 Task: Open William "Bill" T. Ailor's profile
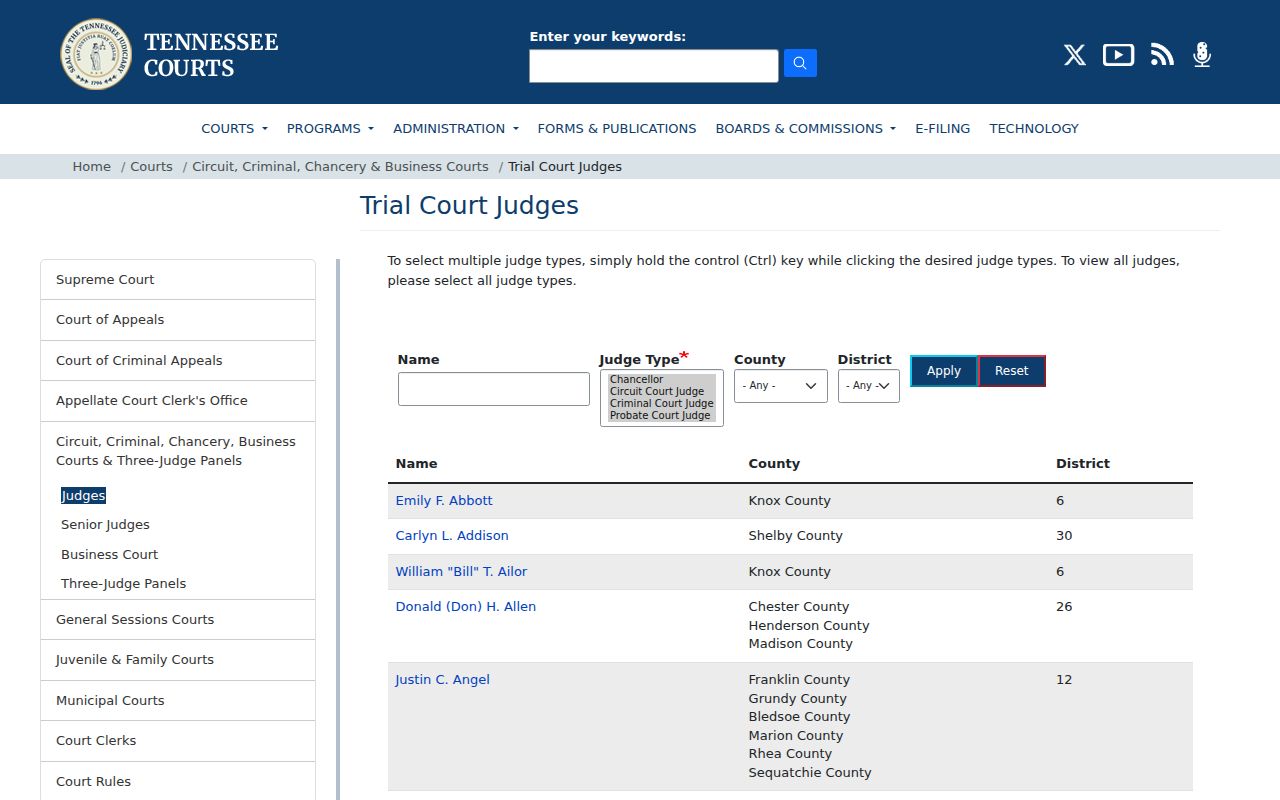(461, 572)
